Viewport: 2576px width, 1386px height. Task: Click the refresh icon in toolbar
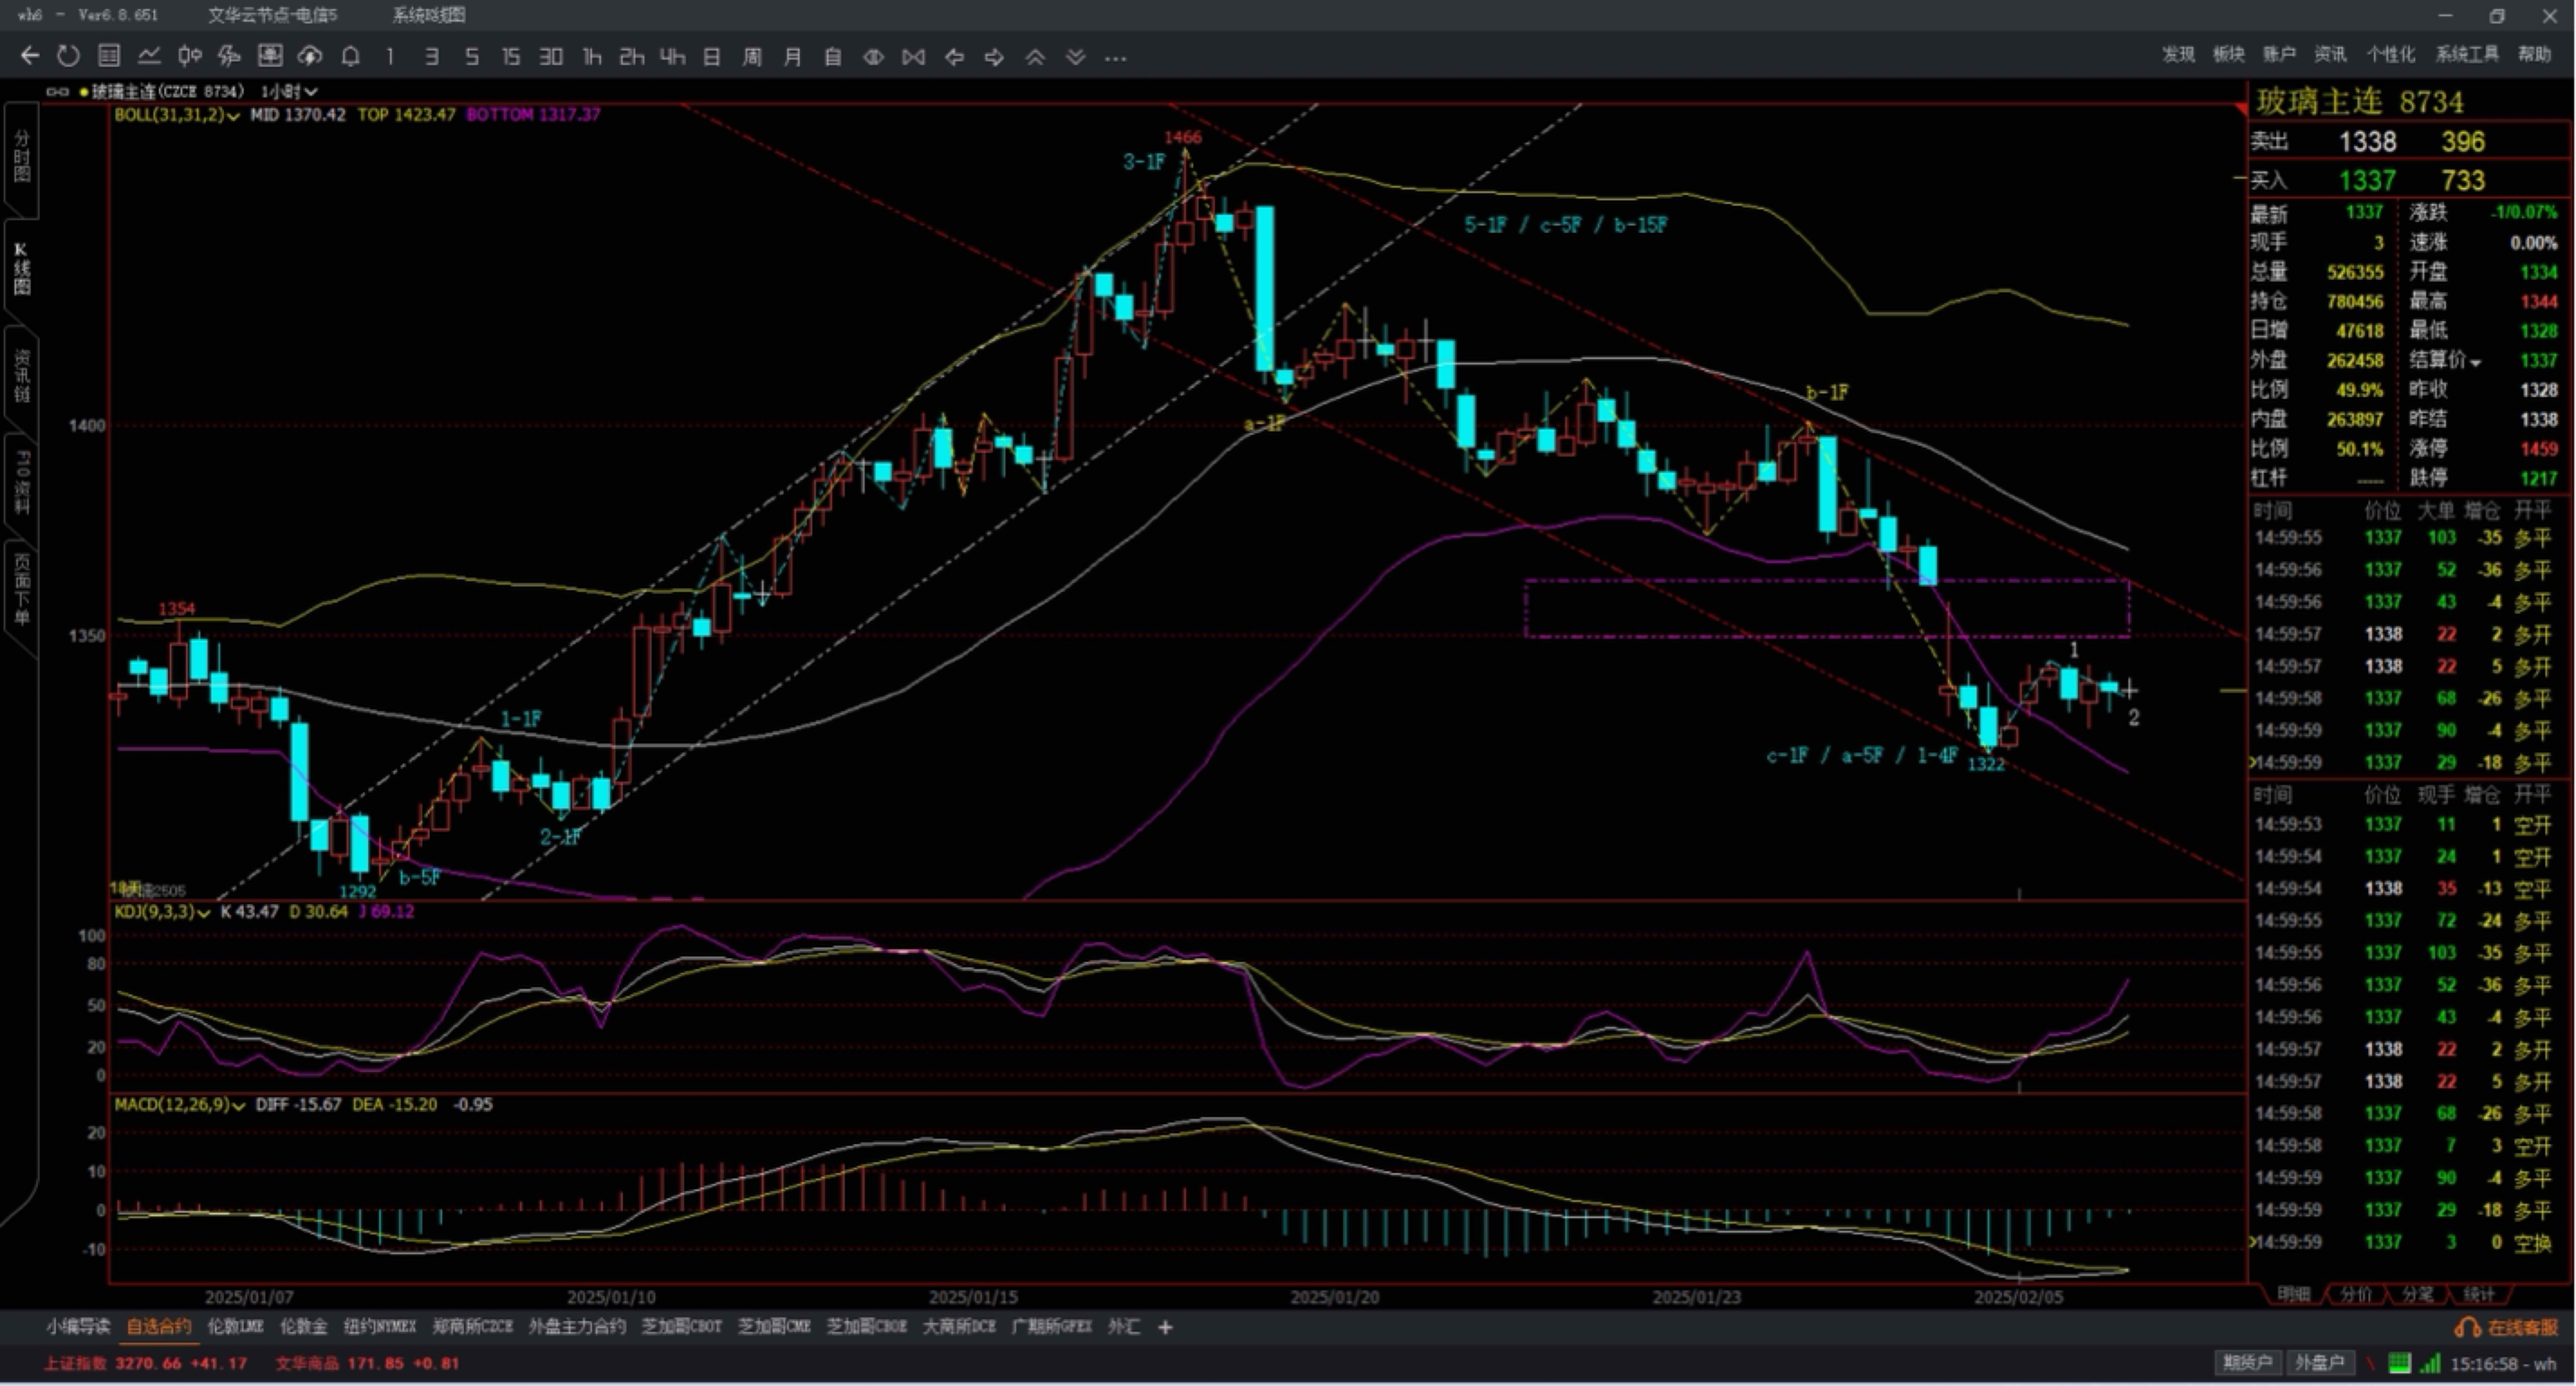pos(68,56)
